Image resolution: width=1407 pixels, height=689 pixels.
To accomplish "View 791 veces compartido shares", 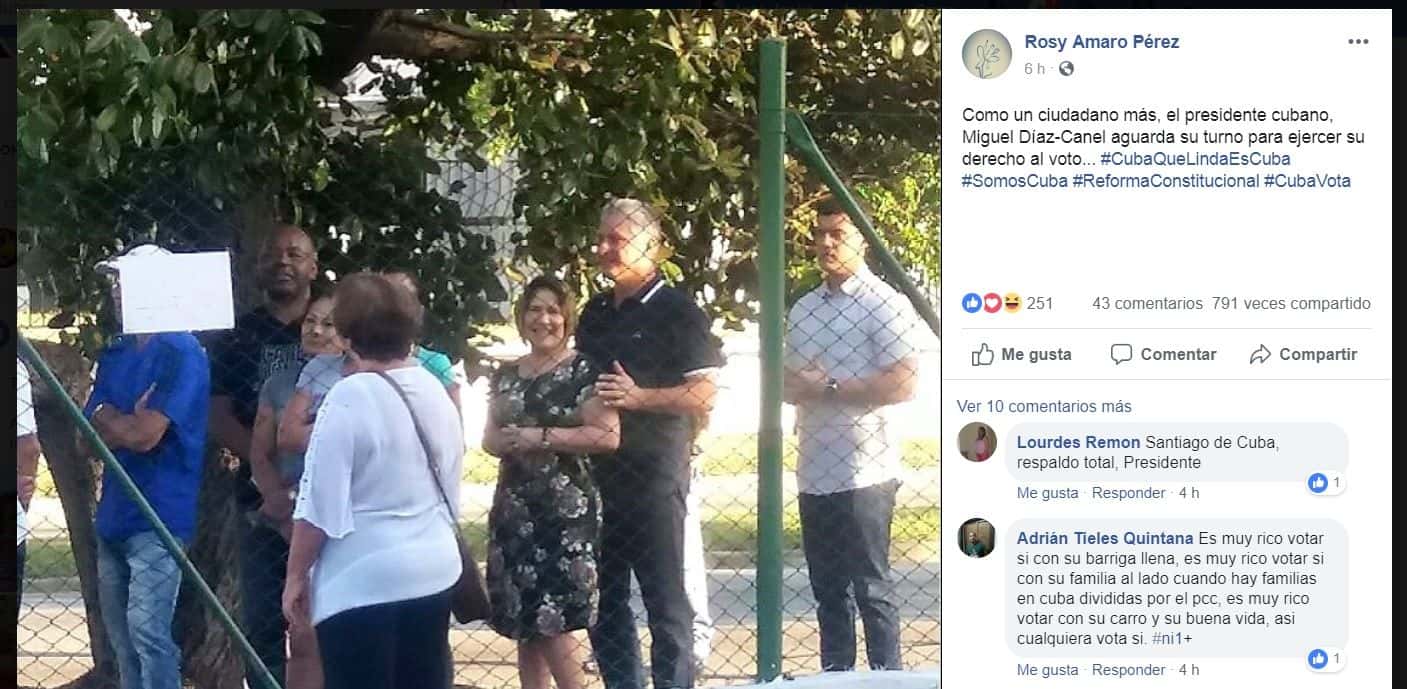I will click(x=1291, y=303).
